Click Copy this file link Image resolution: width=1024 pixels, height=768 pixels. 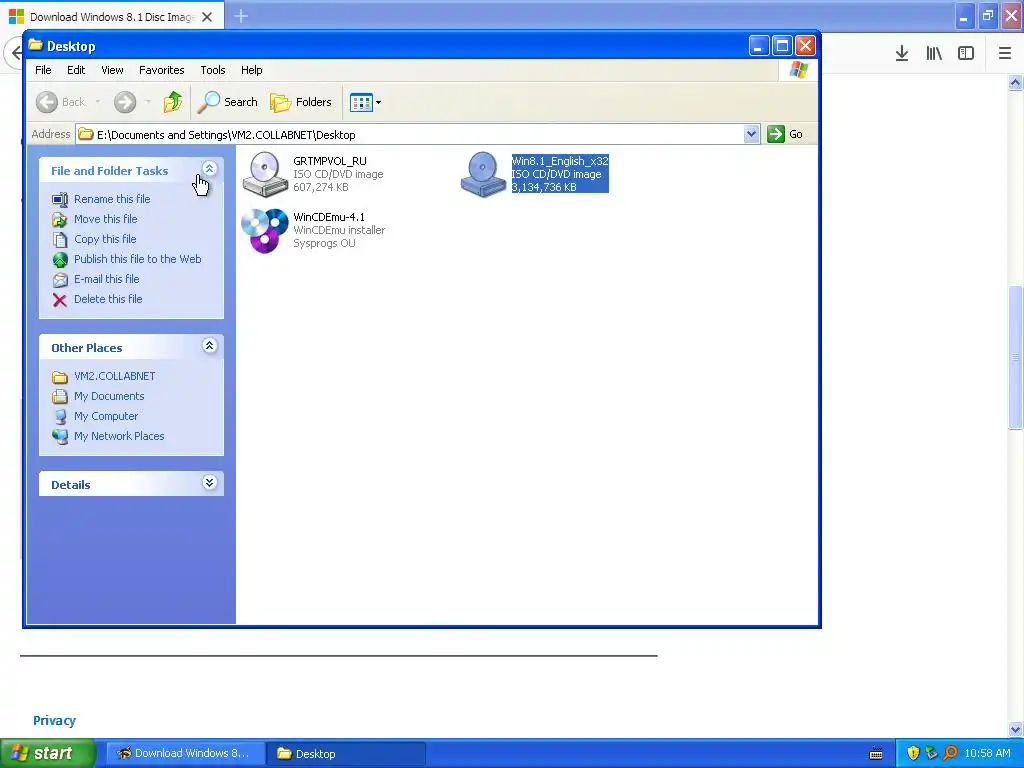pyautogui.click(x=105, y=239)
